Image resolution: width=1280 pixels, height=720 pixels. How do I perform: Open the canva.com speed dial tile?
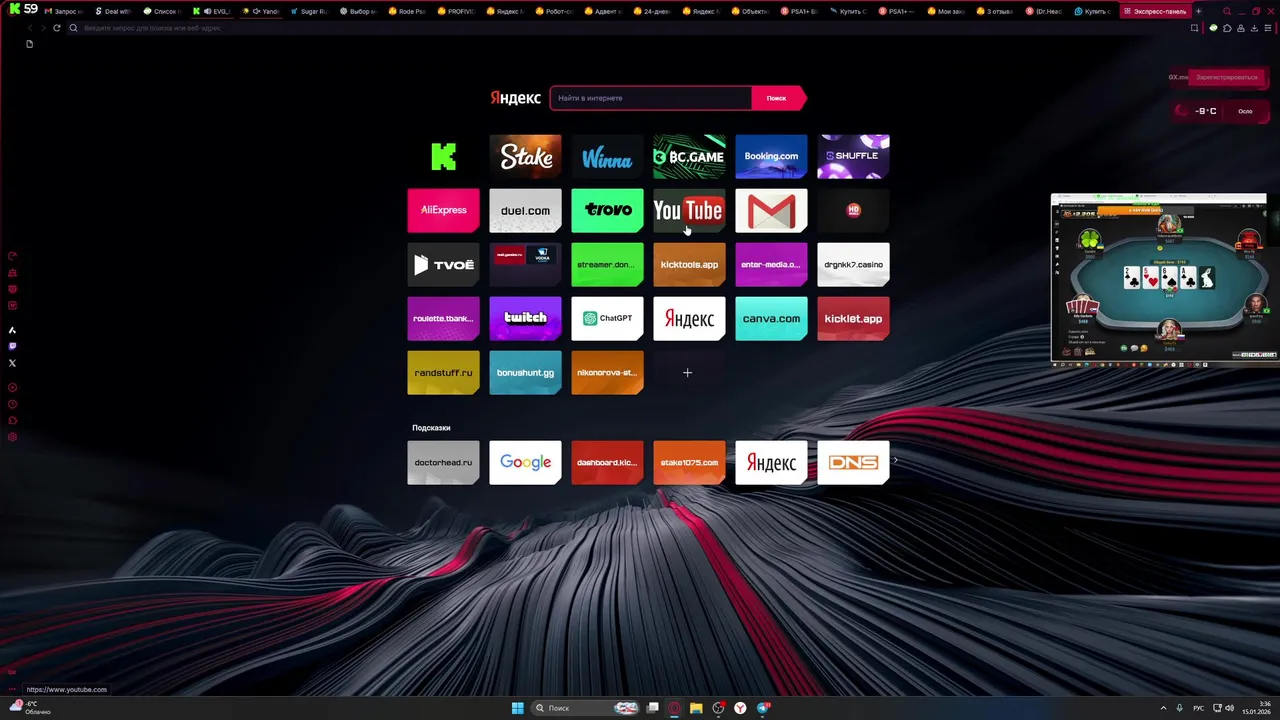click(x=771, y=319)
